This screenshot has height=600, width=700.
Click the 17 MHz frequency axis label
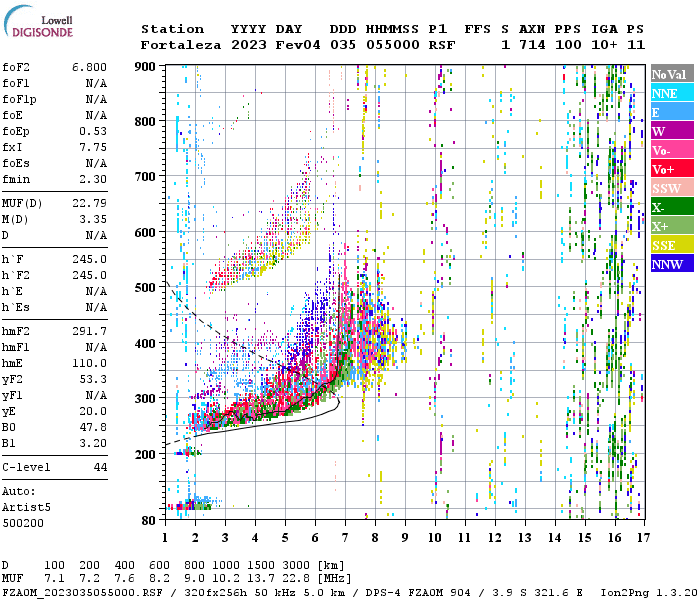[x=643, y=538]
